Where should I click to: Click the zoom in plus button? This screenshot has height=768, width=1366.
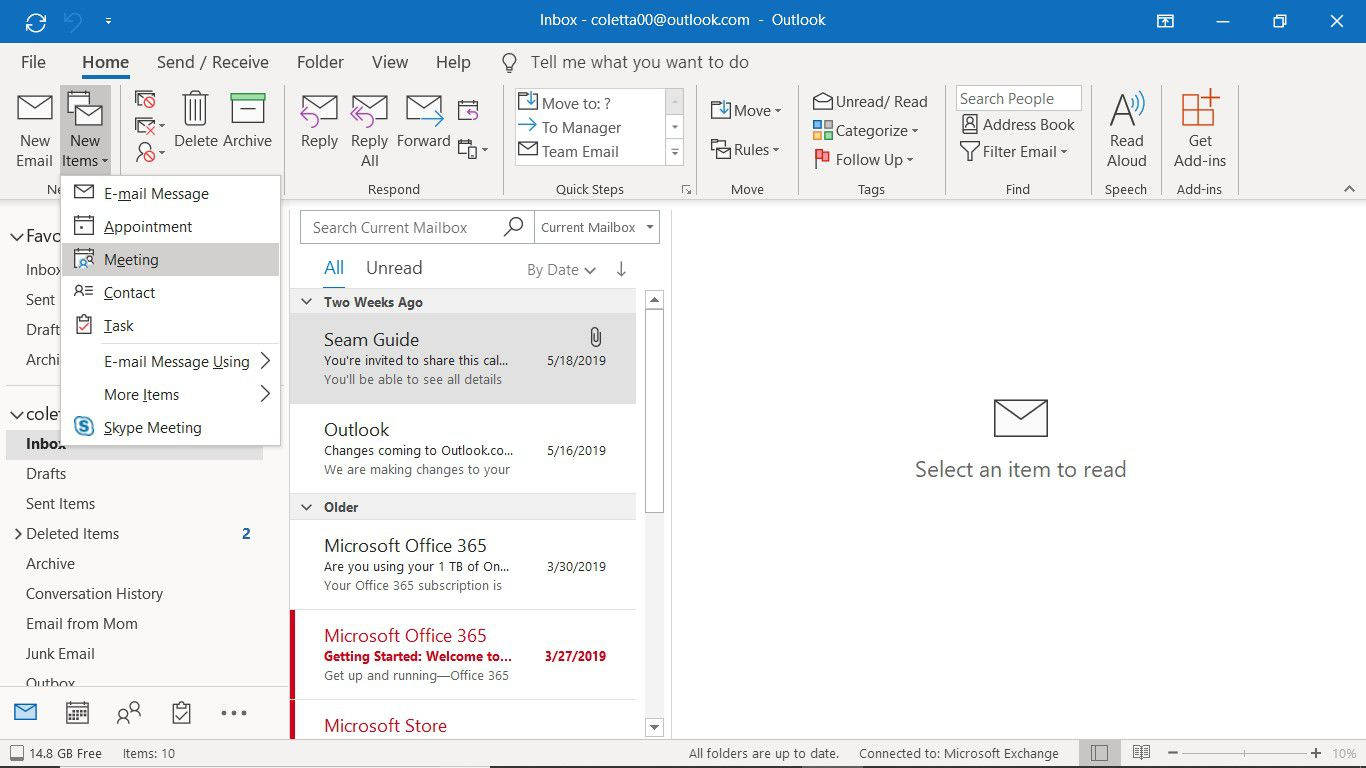[x=1318, y=753]
